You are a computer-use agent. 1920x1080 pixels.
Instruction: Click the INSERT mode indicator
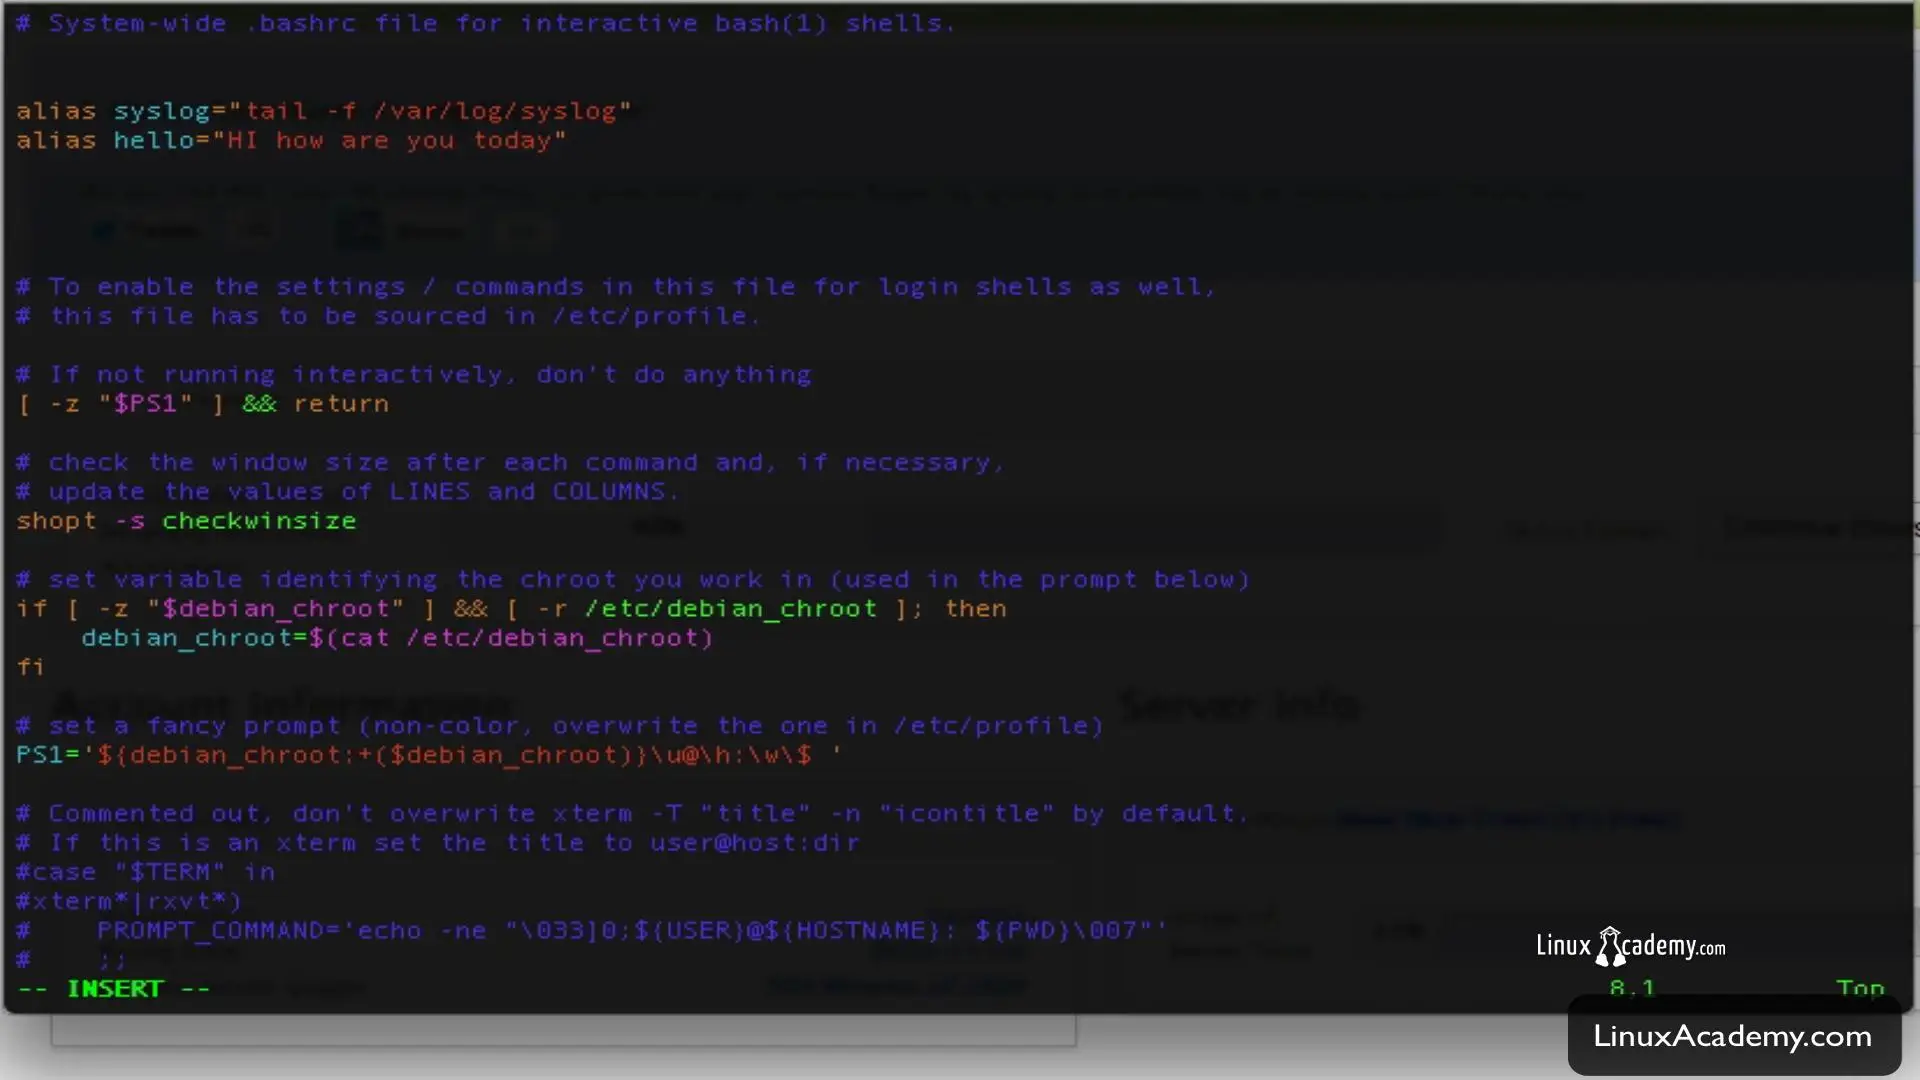(x=114, y=989)
